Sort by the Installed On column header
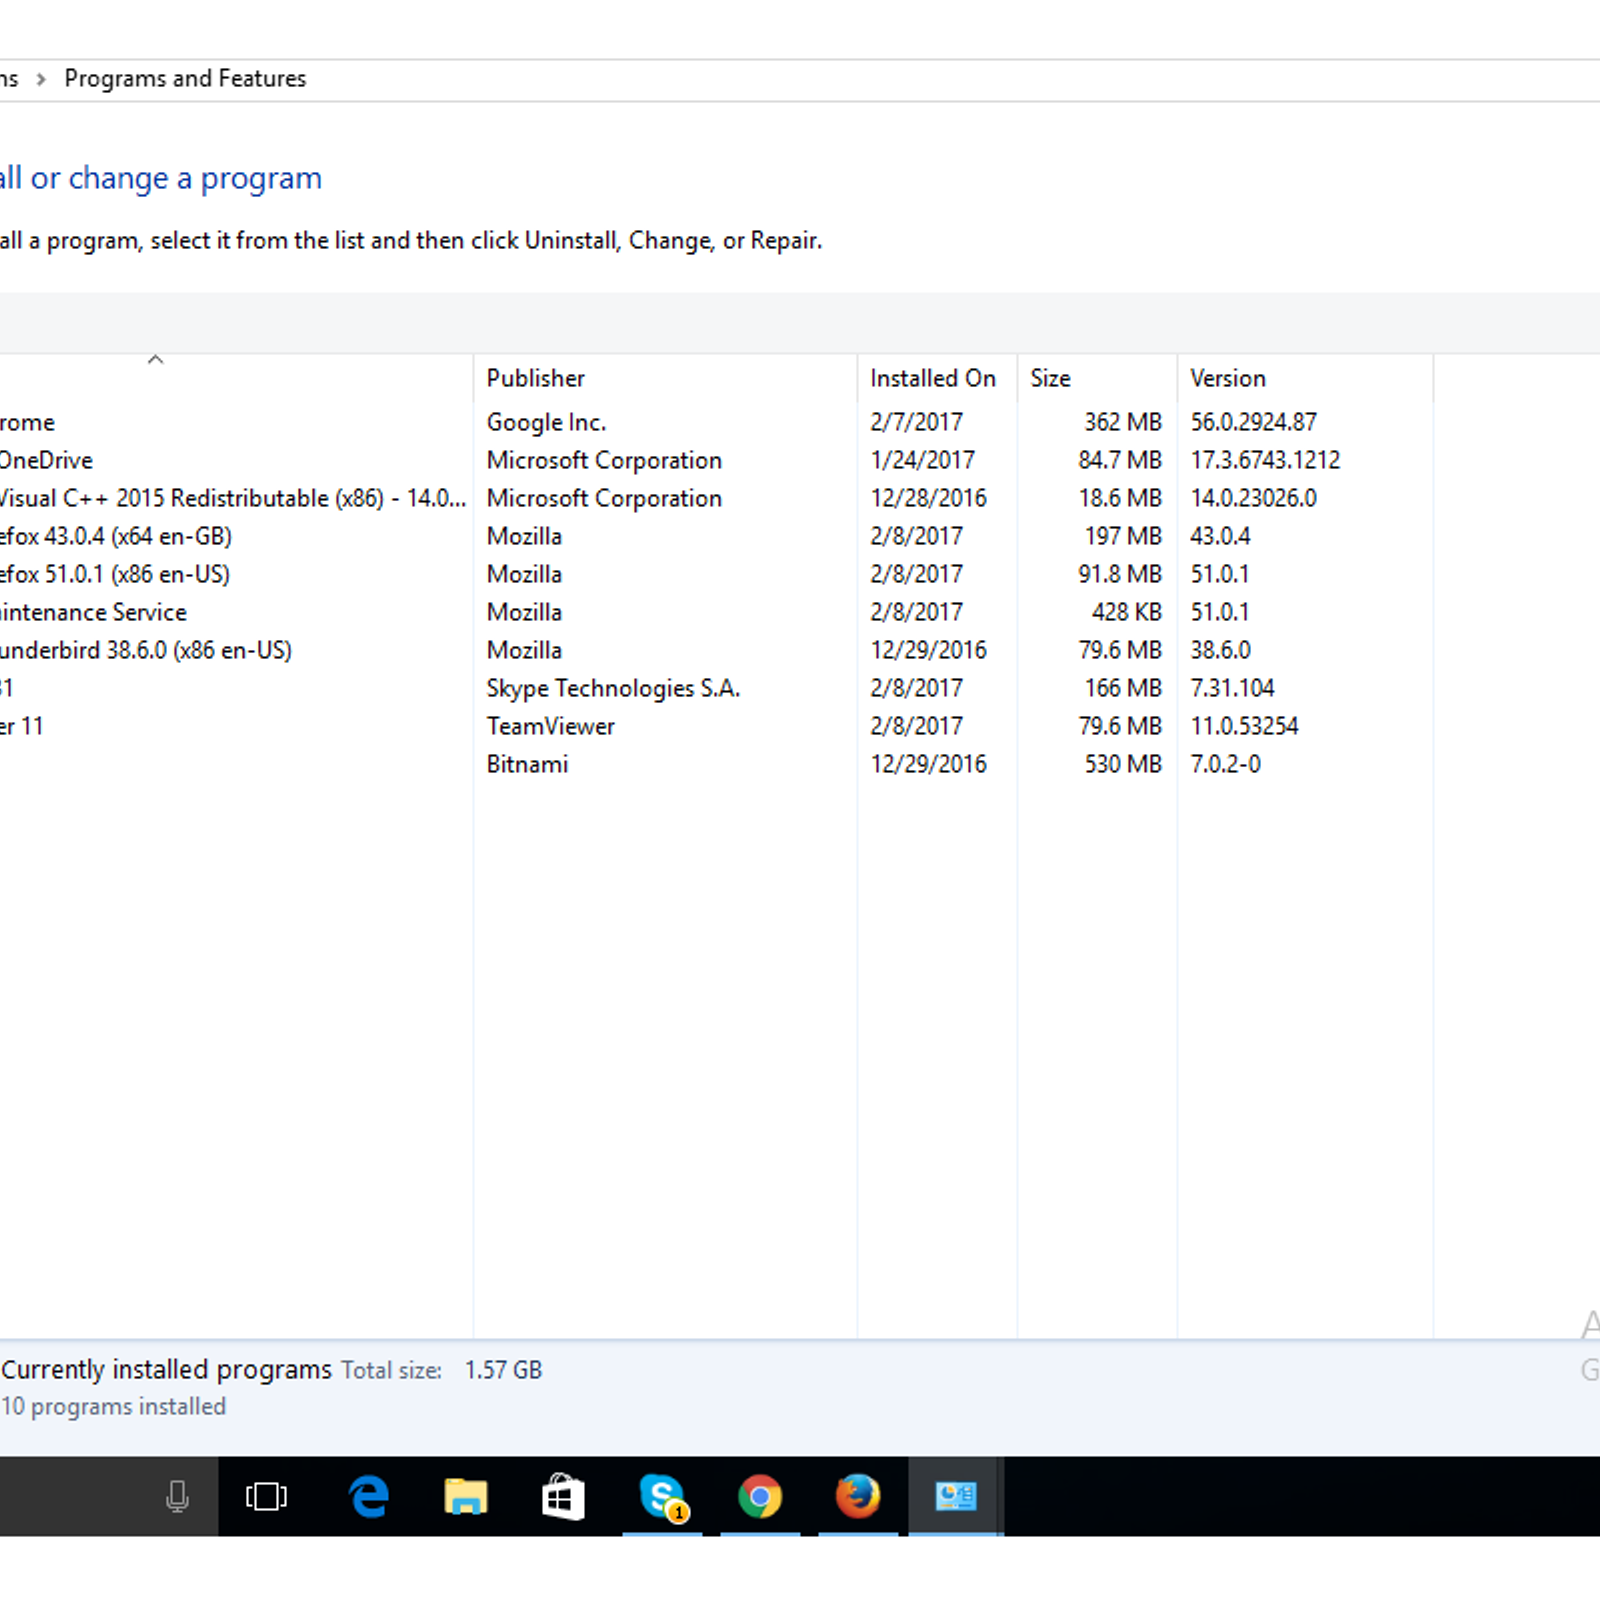The width and height of the screenshot is (1600, 1600). click(x=932, y=378)
